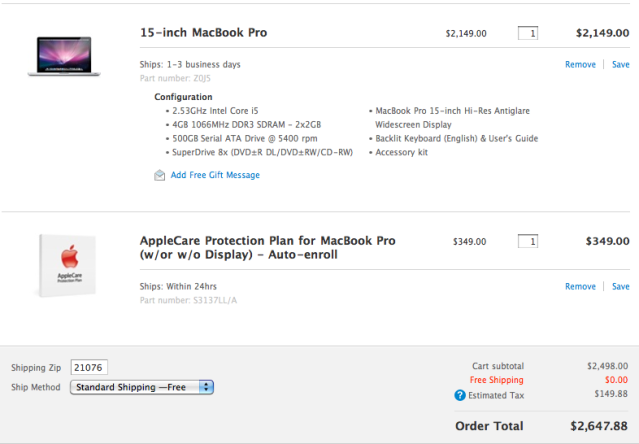Click the Ship Method dropdown arrow stepper
The image size is (639, 444).
(206, 387)
